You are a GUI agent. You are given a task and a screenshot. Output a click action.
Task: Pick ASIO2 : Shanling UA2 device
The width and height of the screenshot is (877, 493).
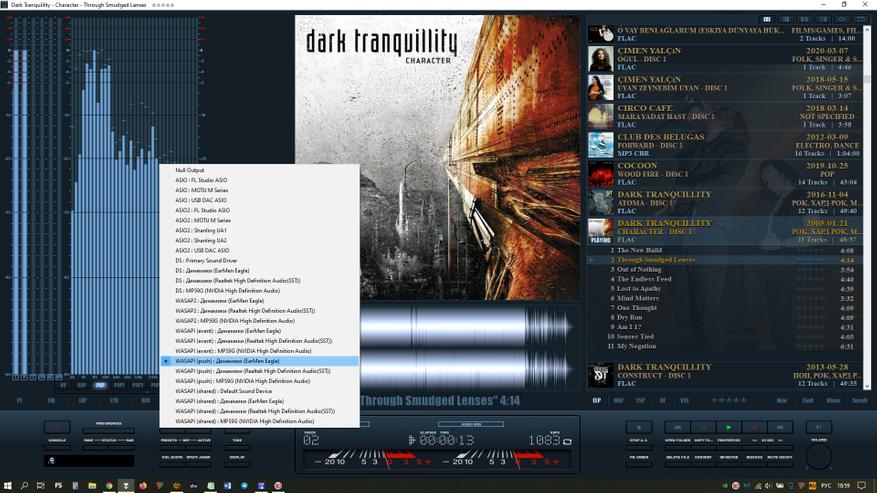click(259, 241)
